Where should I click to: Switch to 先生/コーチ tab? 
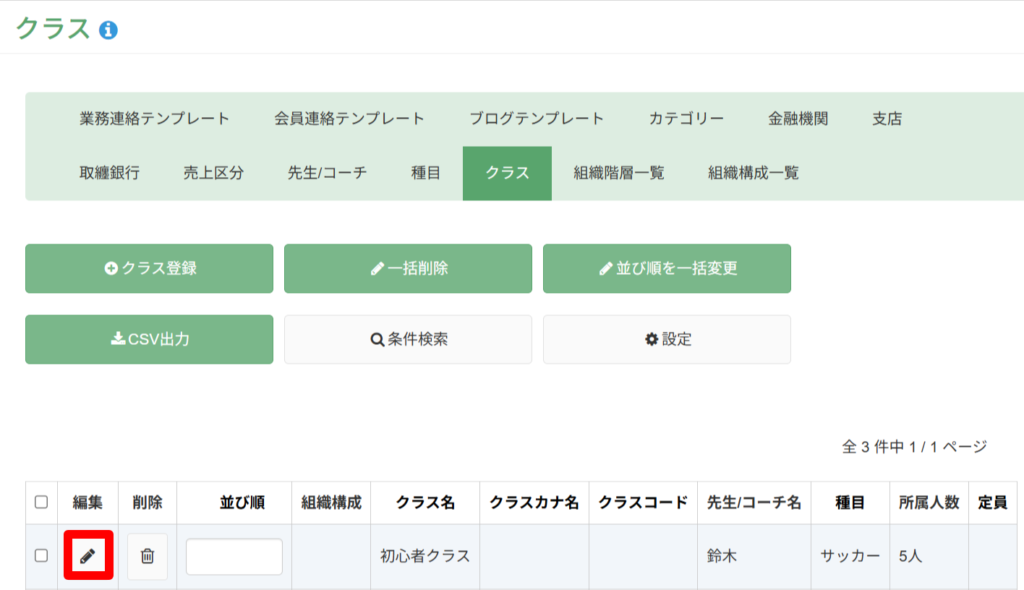[x=327, y=173]
